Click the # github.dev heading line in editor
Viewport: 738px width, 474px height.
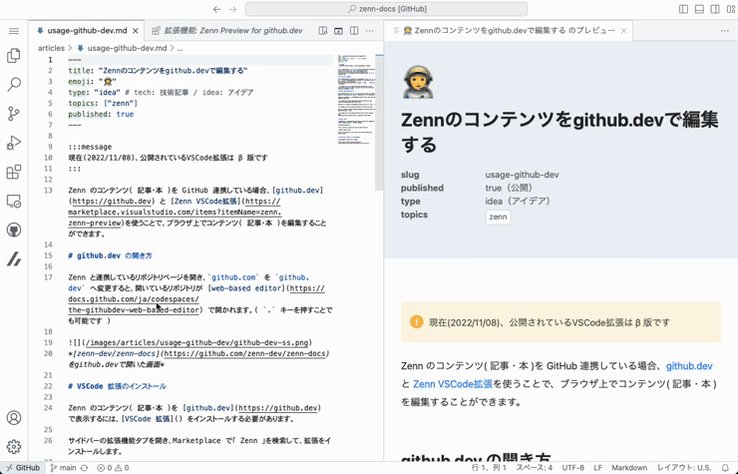[x=110, y=256]
